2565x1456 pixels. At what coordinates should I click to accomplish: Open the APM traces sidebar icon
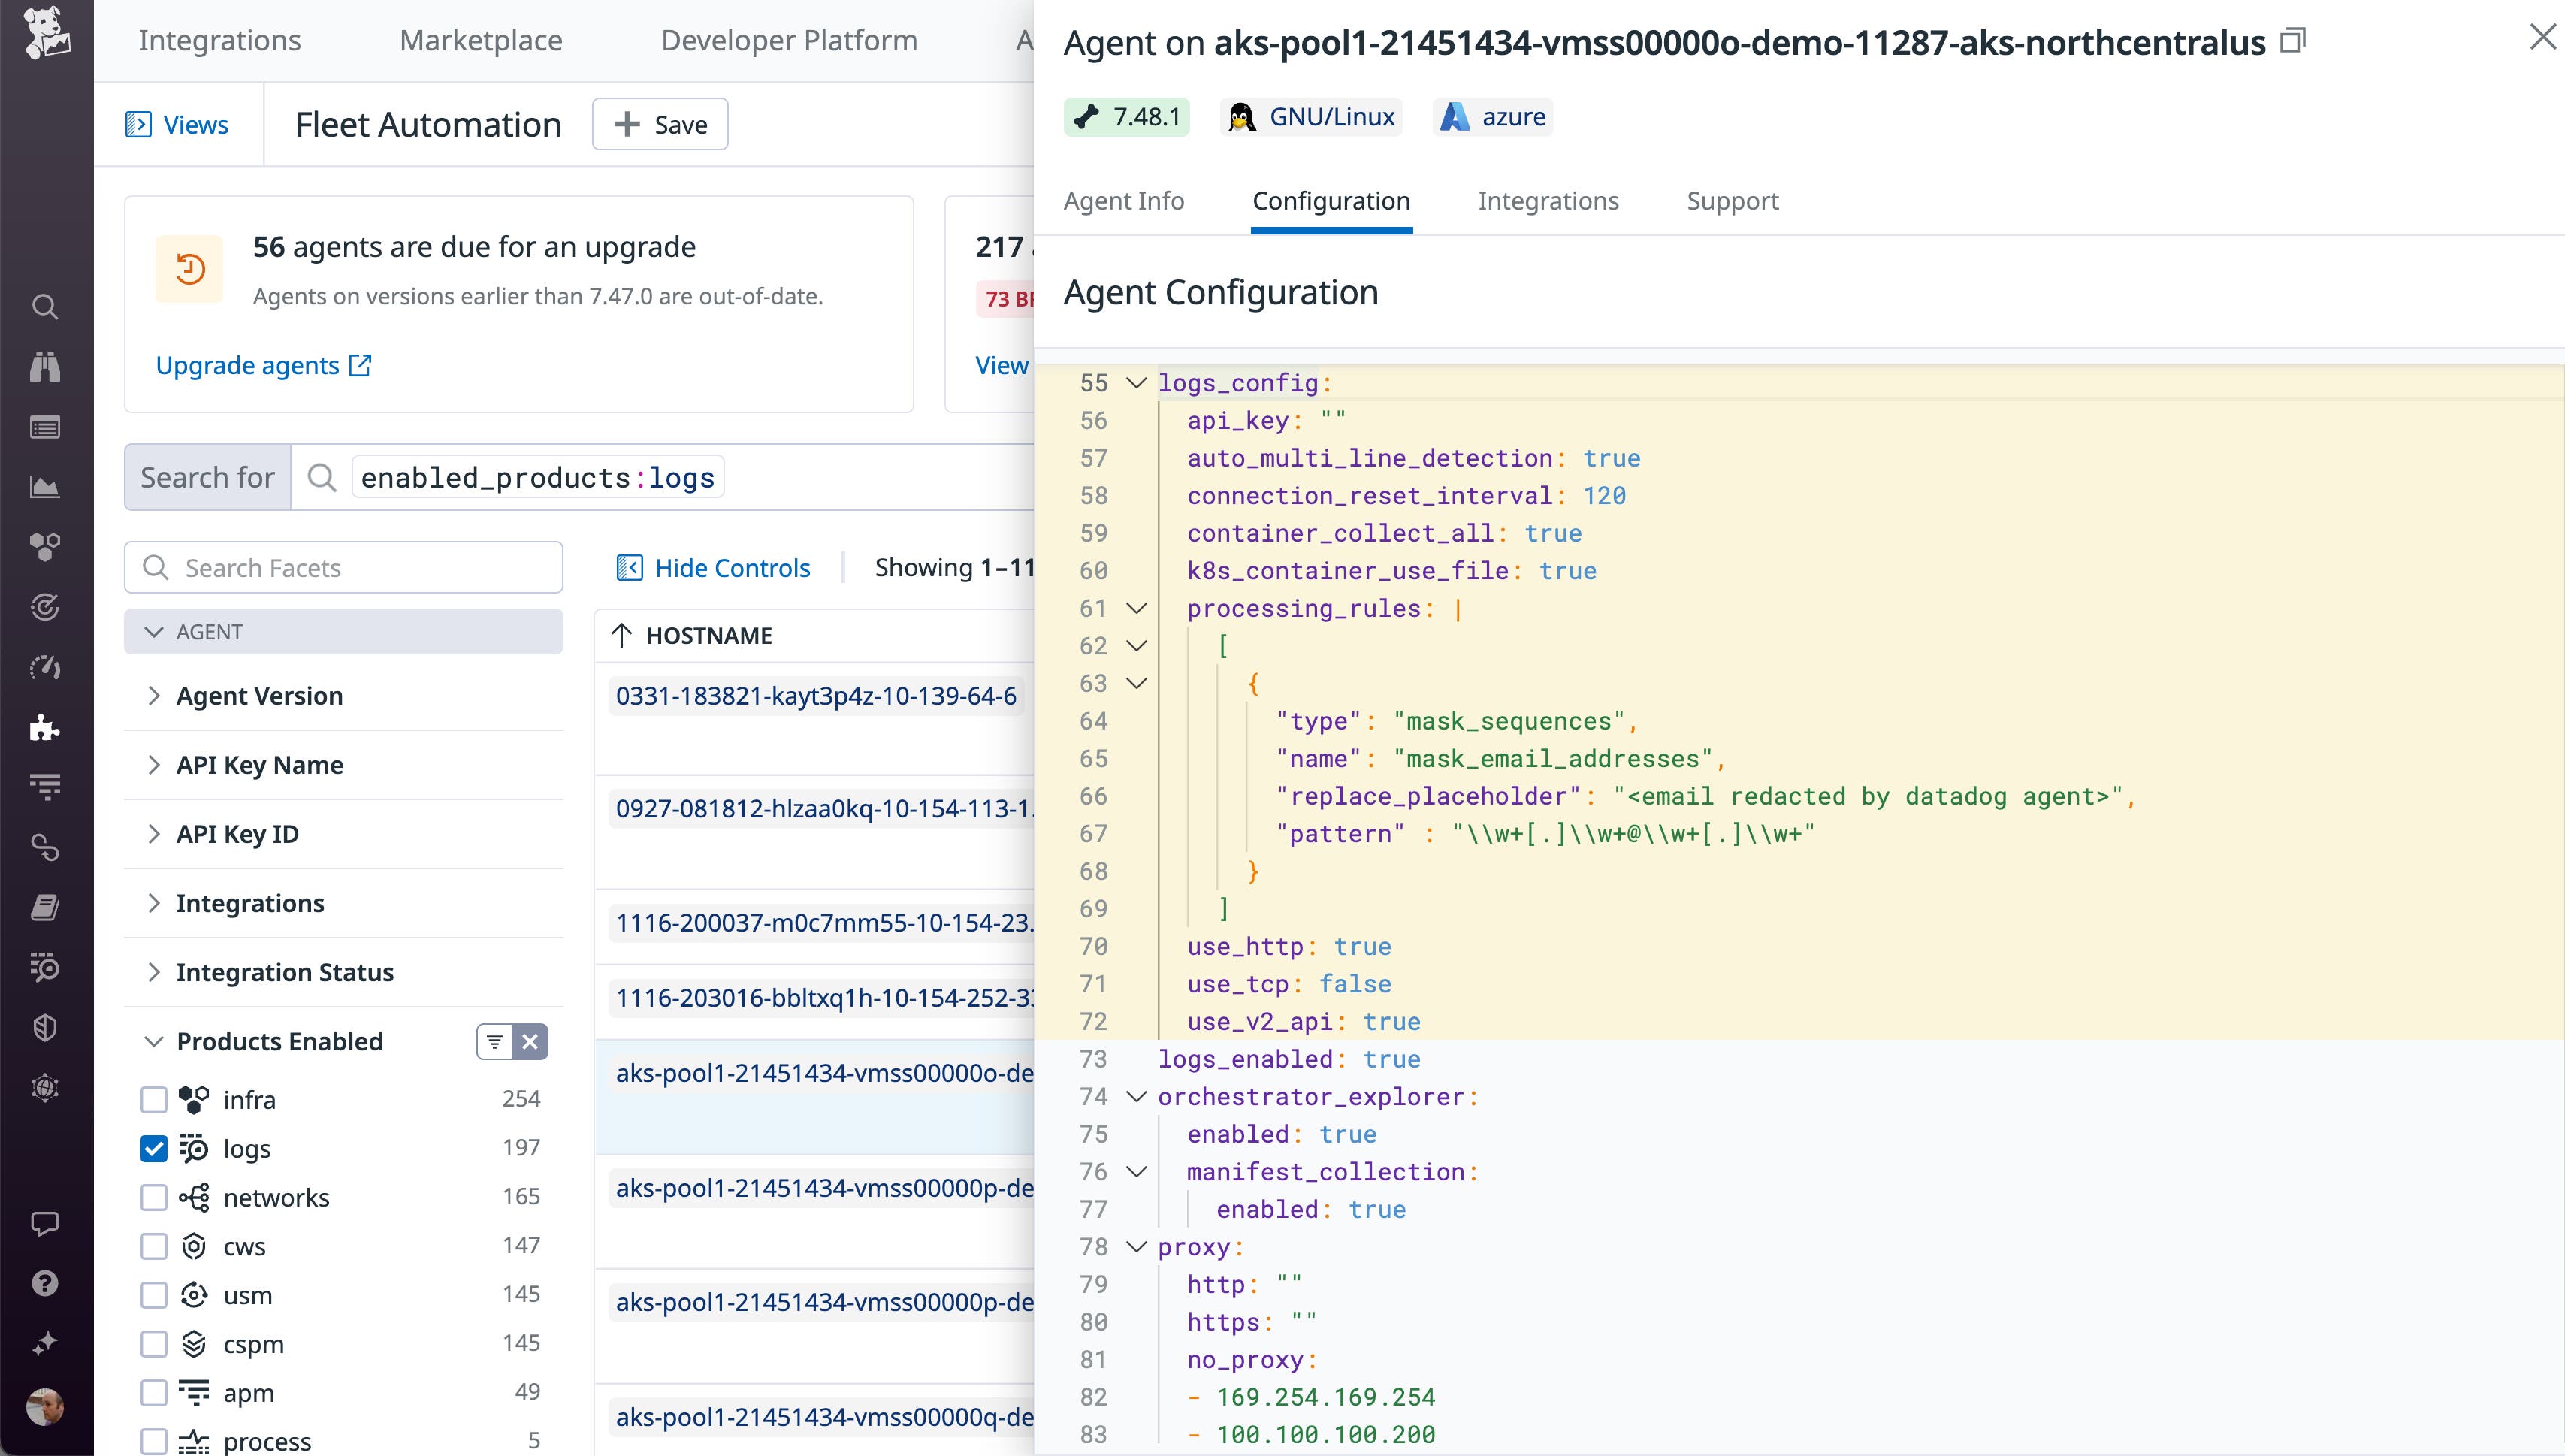click(x=45, y=787)
